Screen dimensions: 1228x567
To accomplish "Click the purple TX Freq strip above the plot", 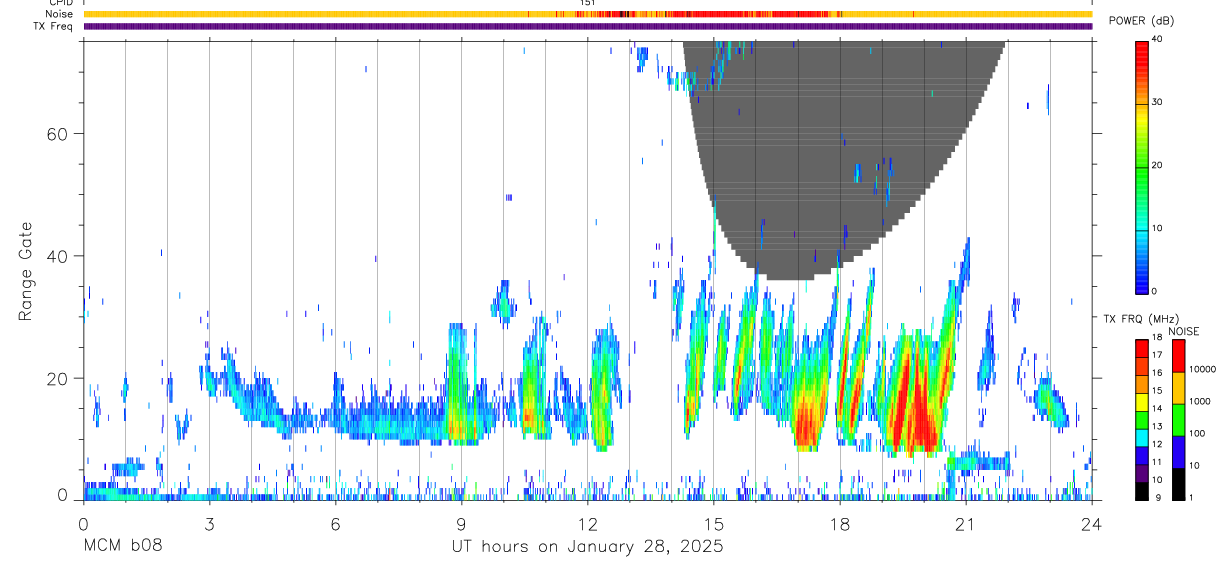I will (587, 26).
